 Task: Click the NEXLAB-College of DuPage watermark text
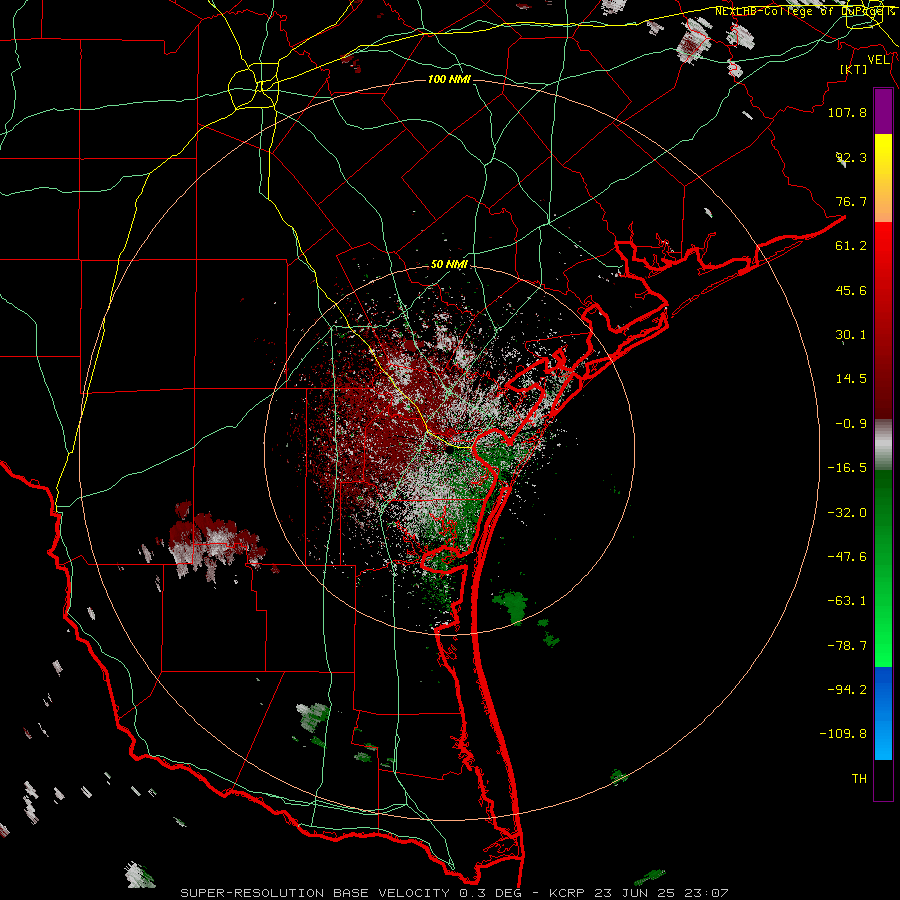click(x=805, y=11)
